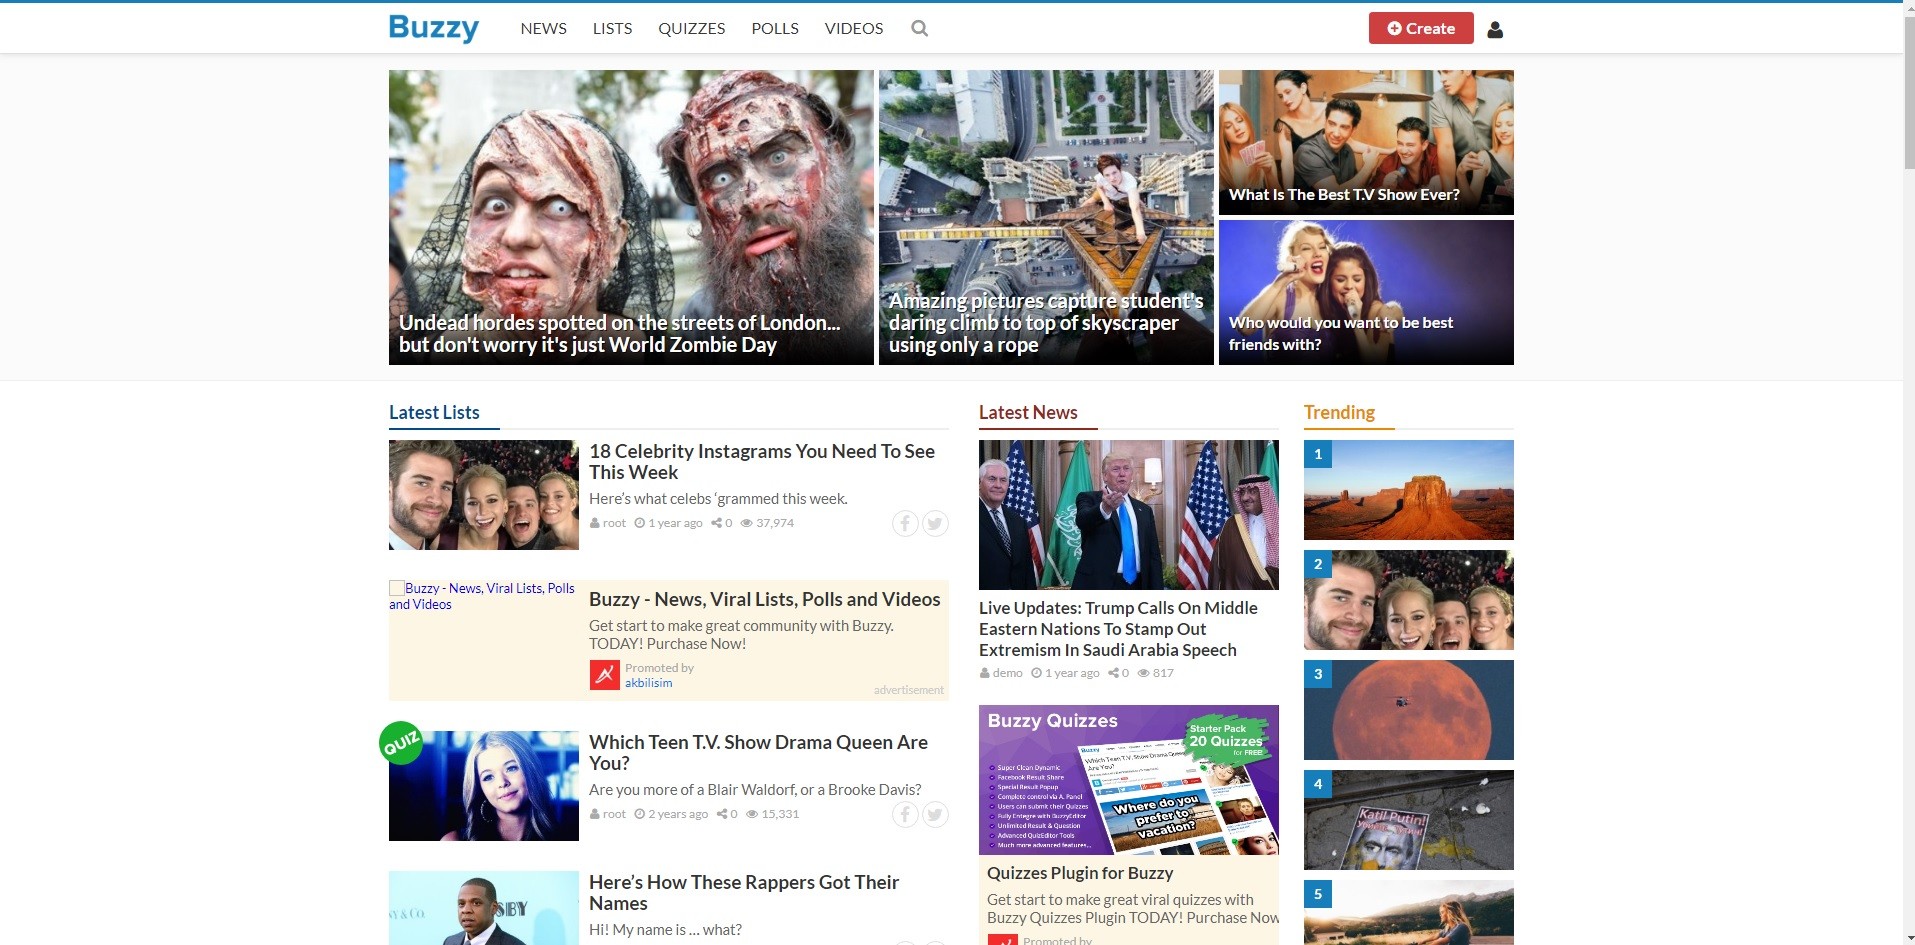Click the Latest Lists section heading
This screenshot has width=1915, height=945.
tap(434, 412)
